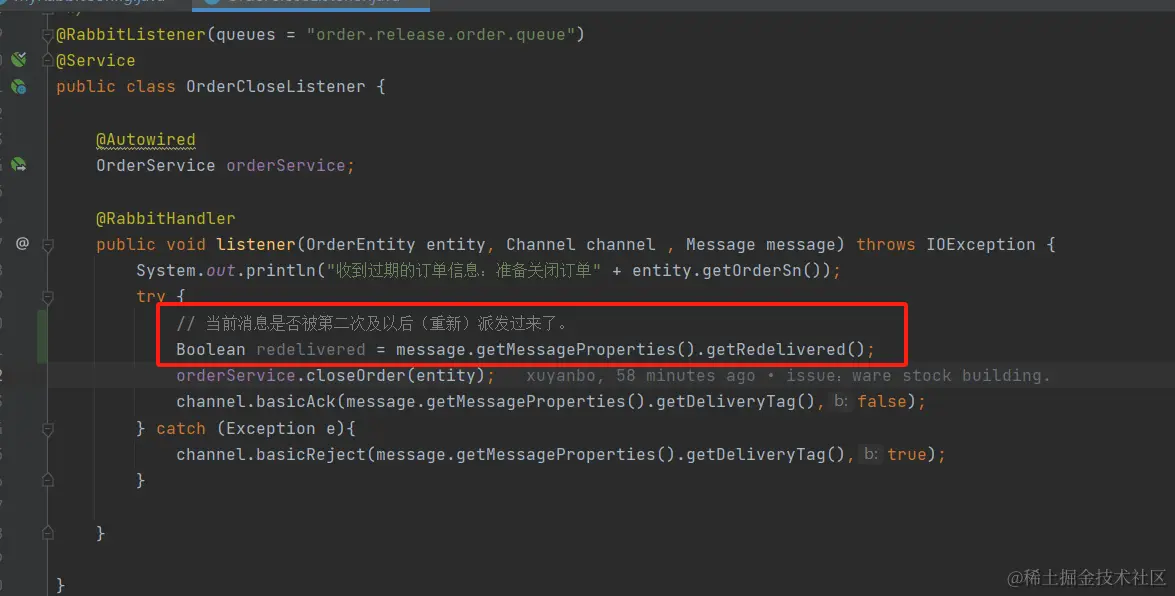The image size is (1175, 596).
Task: Click the OrderEntity parameter type
Action: [360, 244]
